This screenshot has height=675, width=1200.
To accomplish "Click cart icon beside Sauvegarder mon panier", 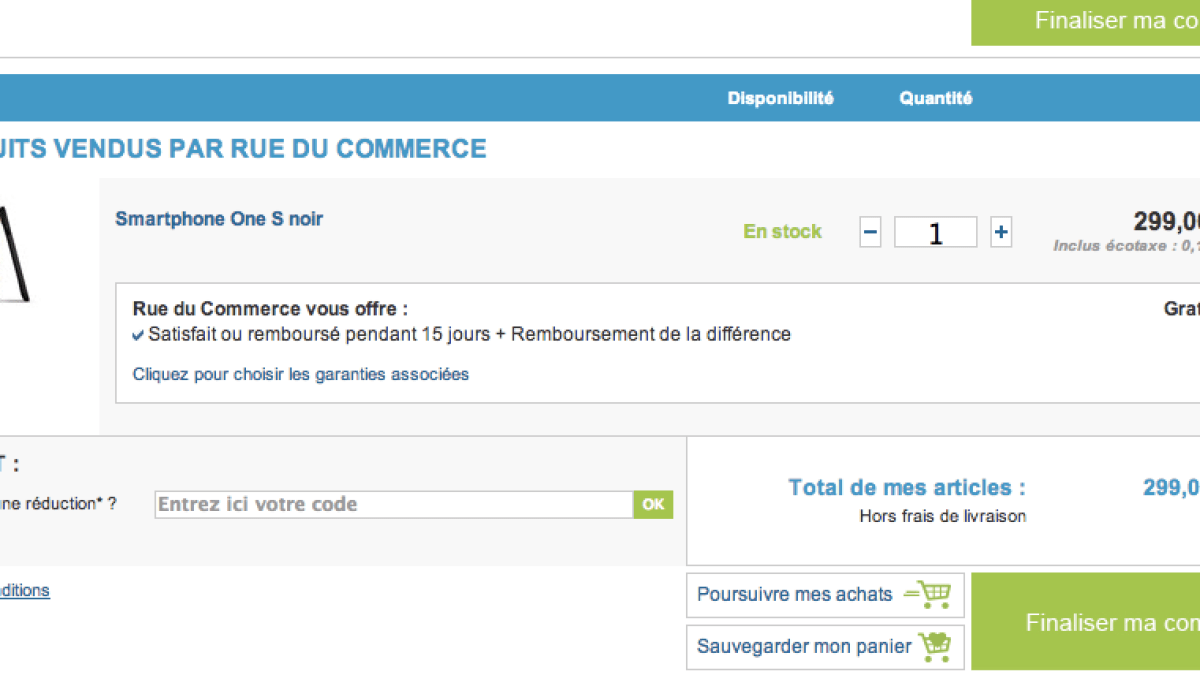I will [934, 646].
